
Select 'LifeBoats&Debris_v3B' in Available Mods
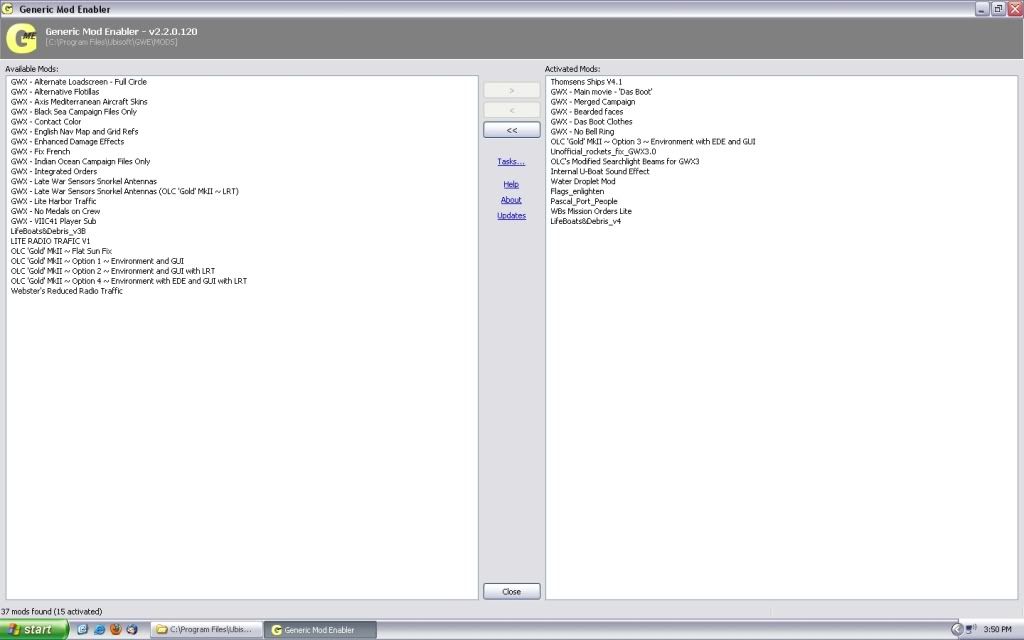click(48, 231)
